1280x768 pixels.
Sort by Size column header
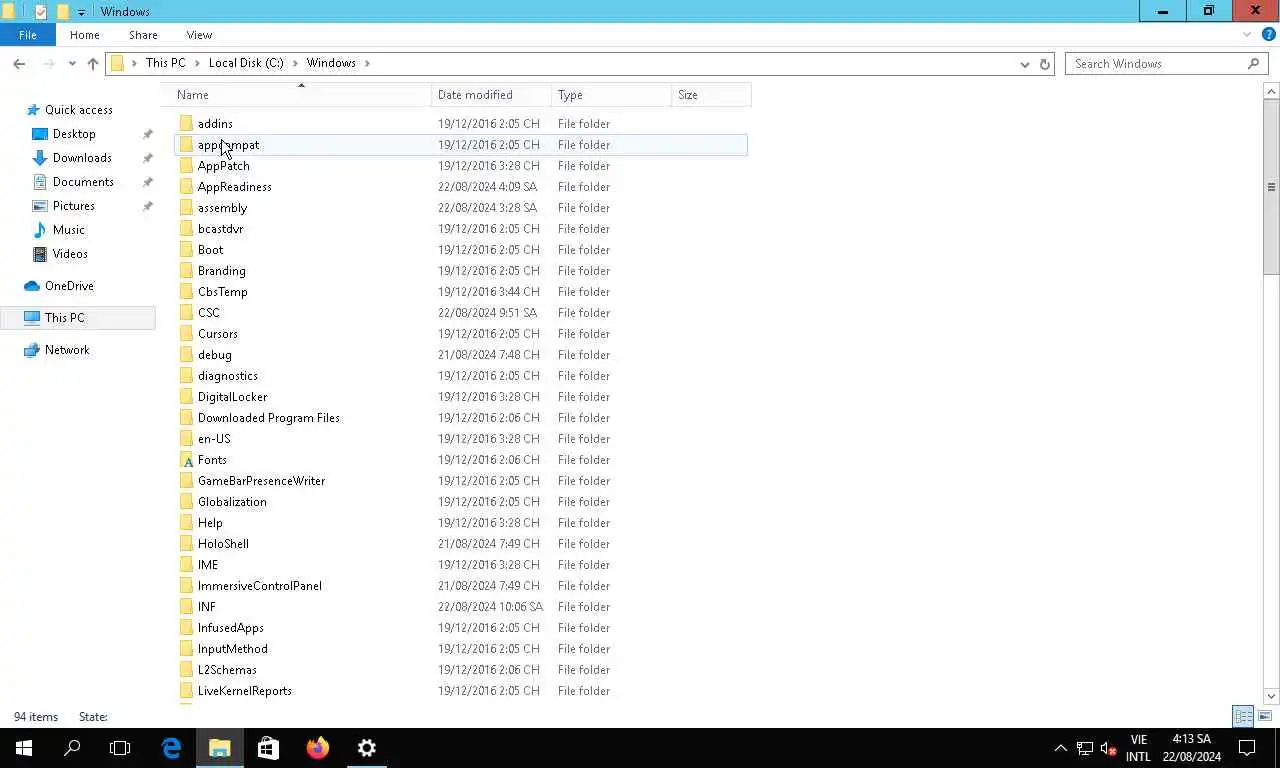(711, 95)
